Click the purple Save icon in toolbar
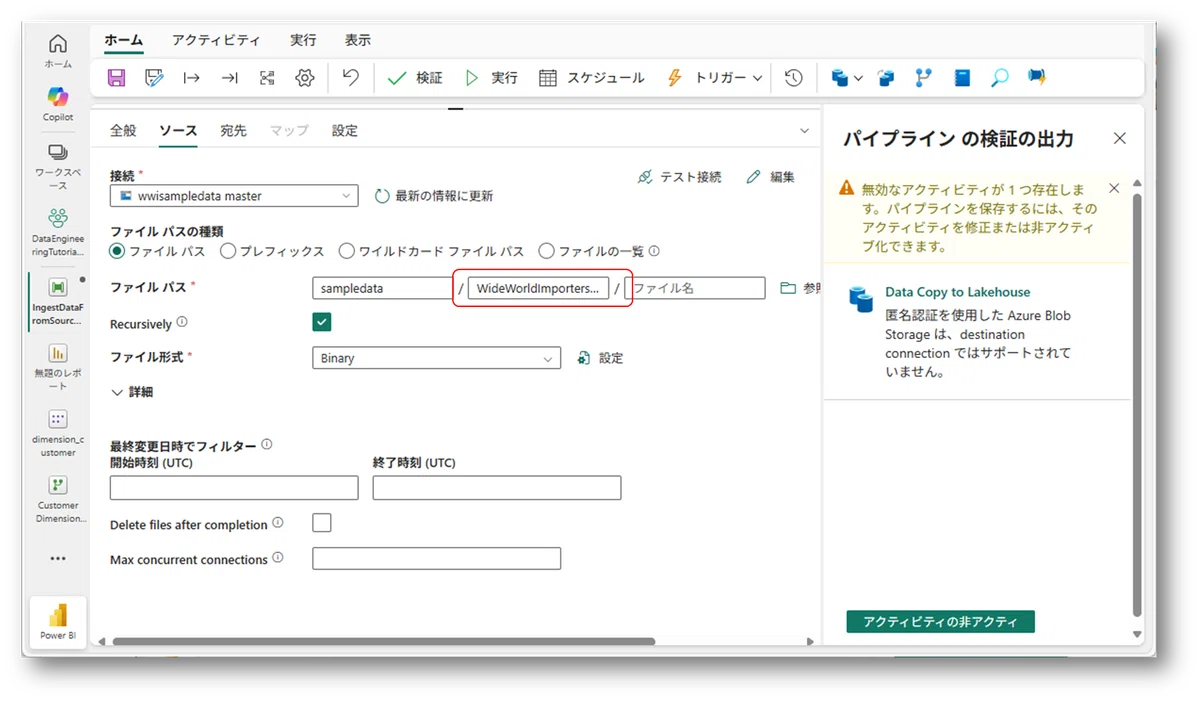Image resolution: width=1200 pixels, height=701 pixels. pyautogui.click(x=117, y=78)
